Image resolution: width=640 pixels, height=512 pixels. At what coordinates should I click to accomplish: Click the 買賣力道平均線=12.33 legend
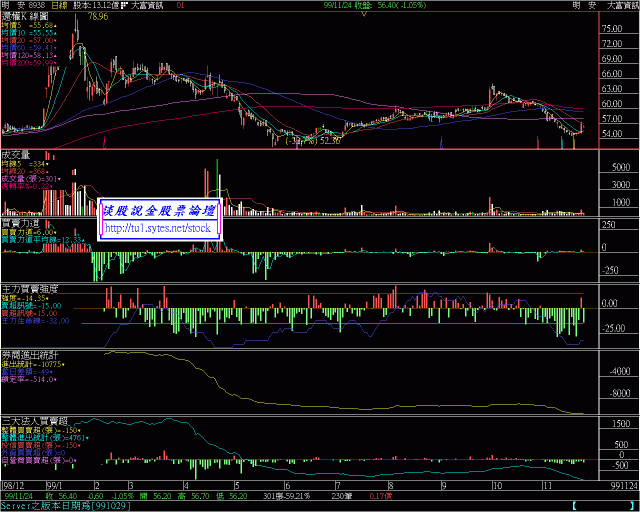[x=44, y=240]
